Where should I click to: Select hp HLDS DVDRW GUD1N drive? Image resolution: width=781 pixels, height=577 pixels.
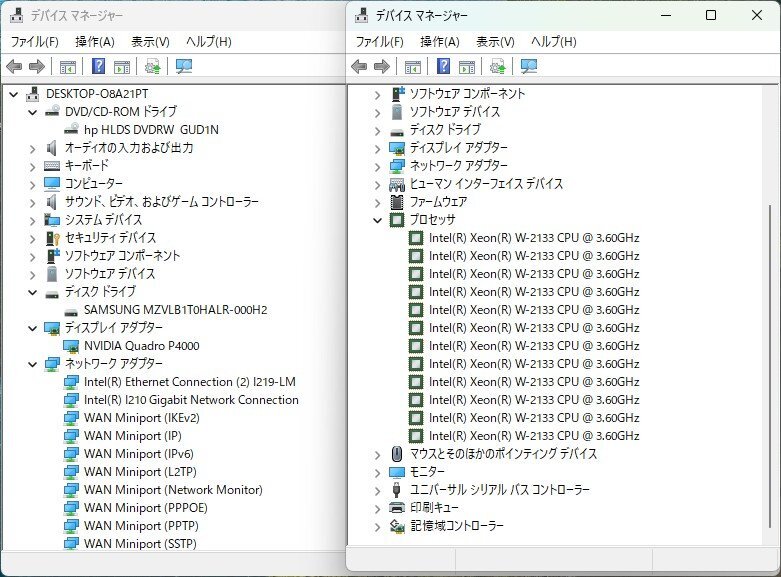[151, 130]
